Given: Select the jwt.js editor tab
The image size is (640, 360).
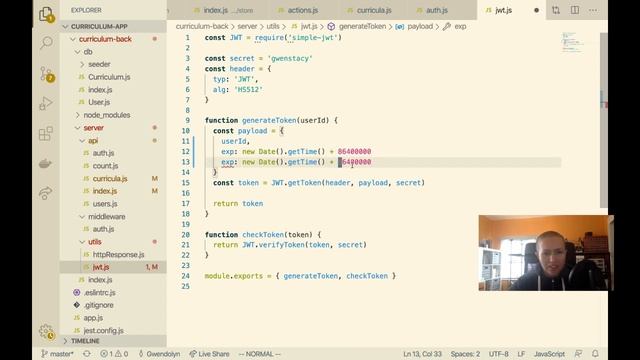Looking at the screenshot, I should pos(503,10).
